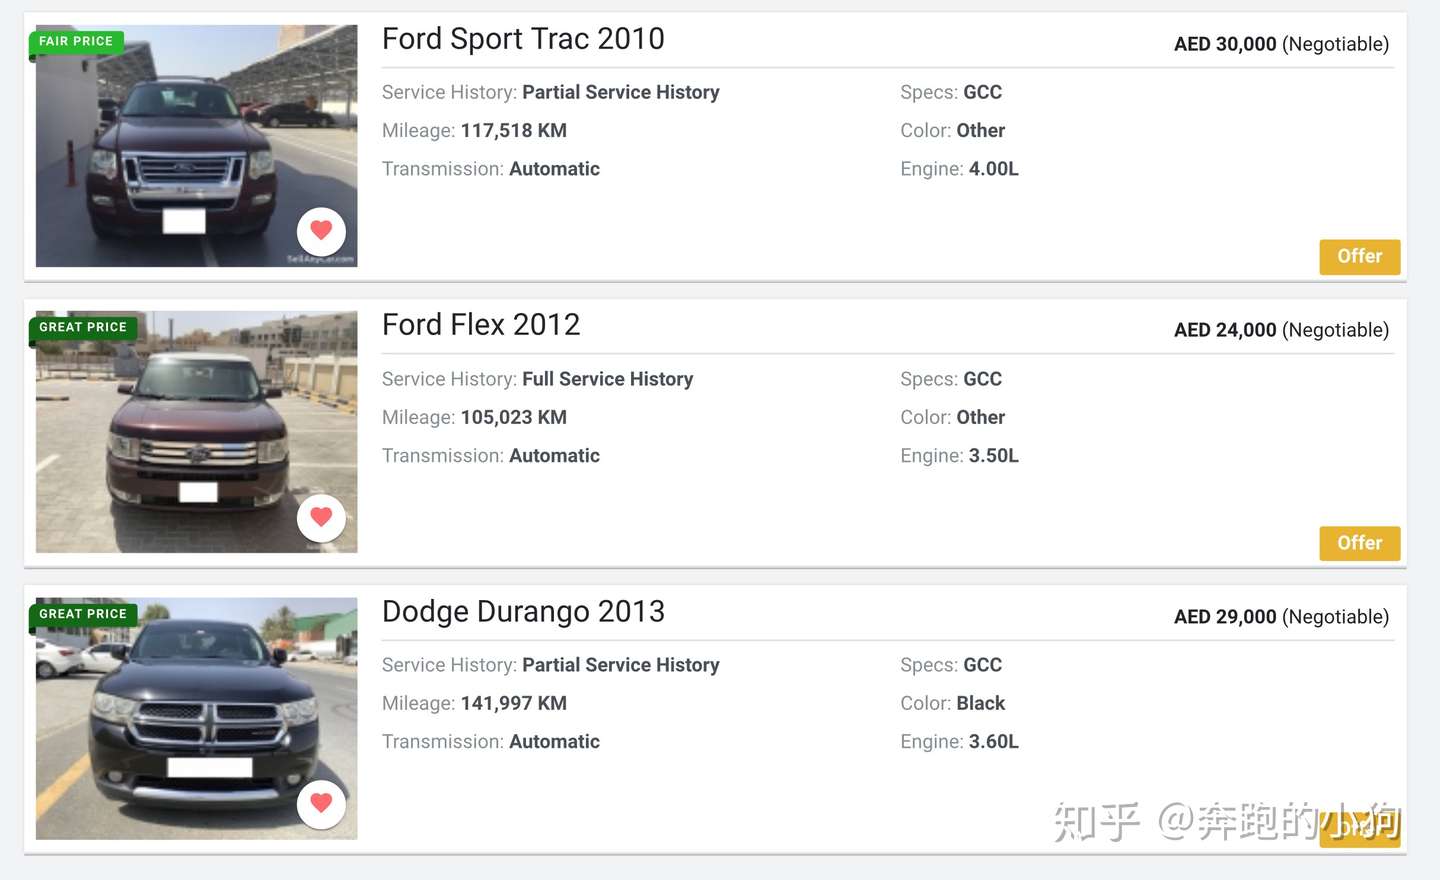Click Engine 3.60L value
The image size is (1440, 880).
[x=994, y=742]
